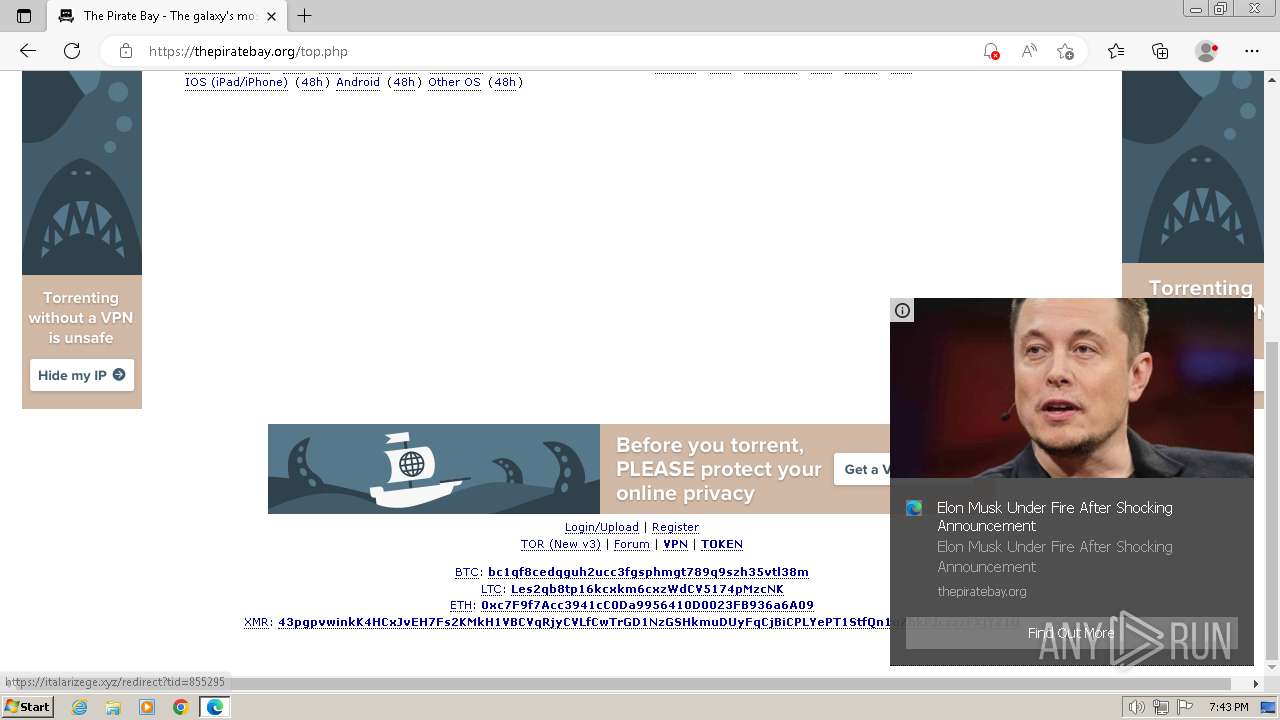Viewport: 1280px width, 720px height.
Task: Open File Explorer from taskbar
Action: point(113,707)
